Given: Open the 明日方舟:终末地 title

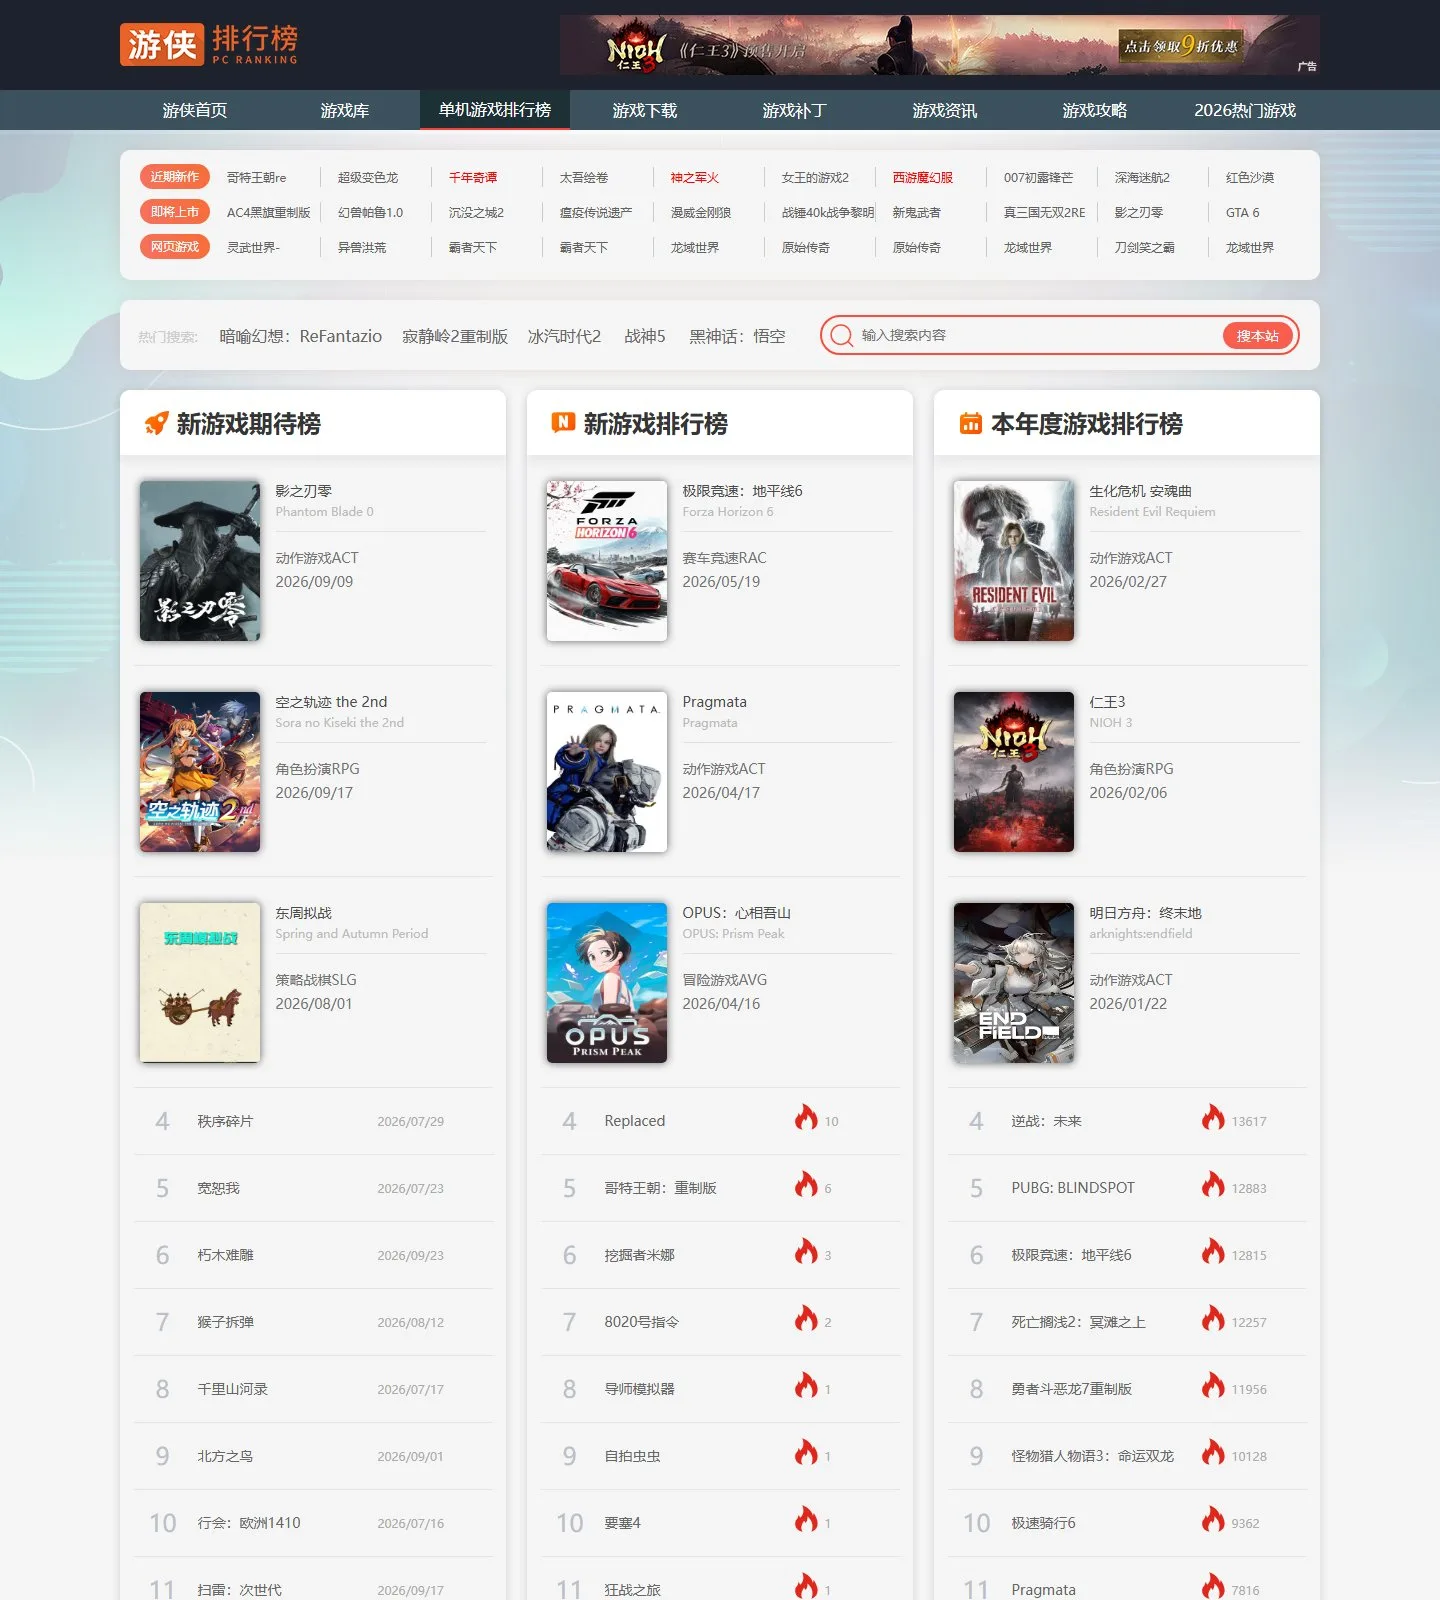Looking at the screenshot, I should [x=1145, y=913].
